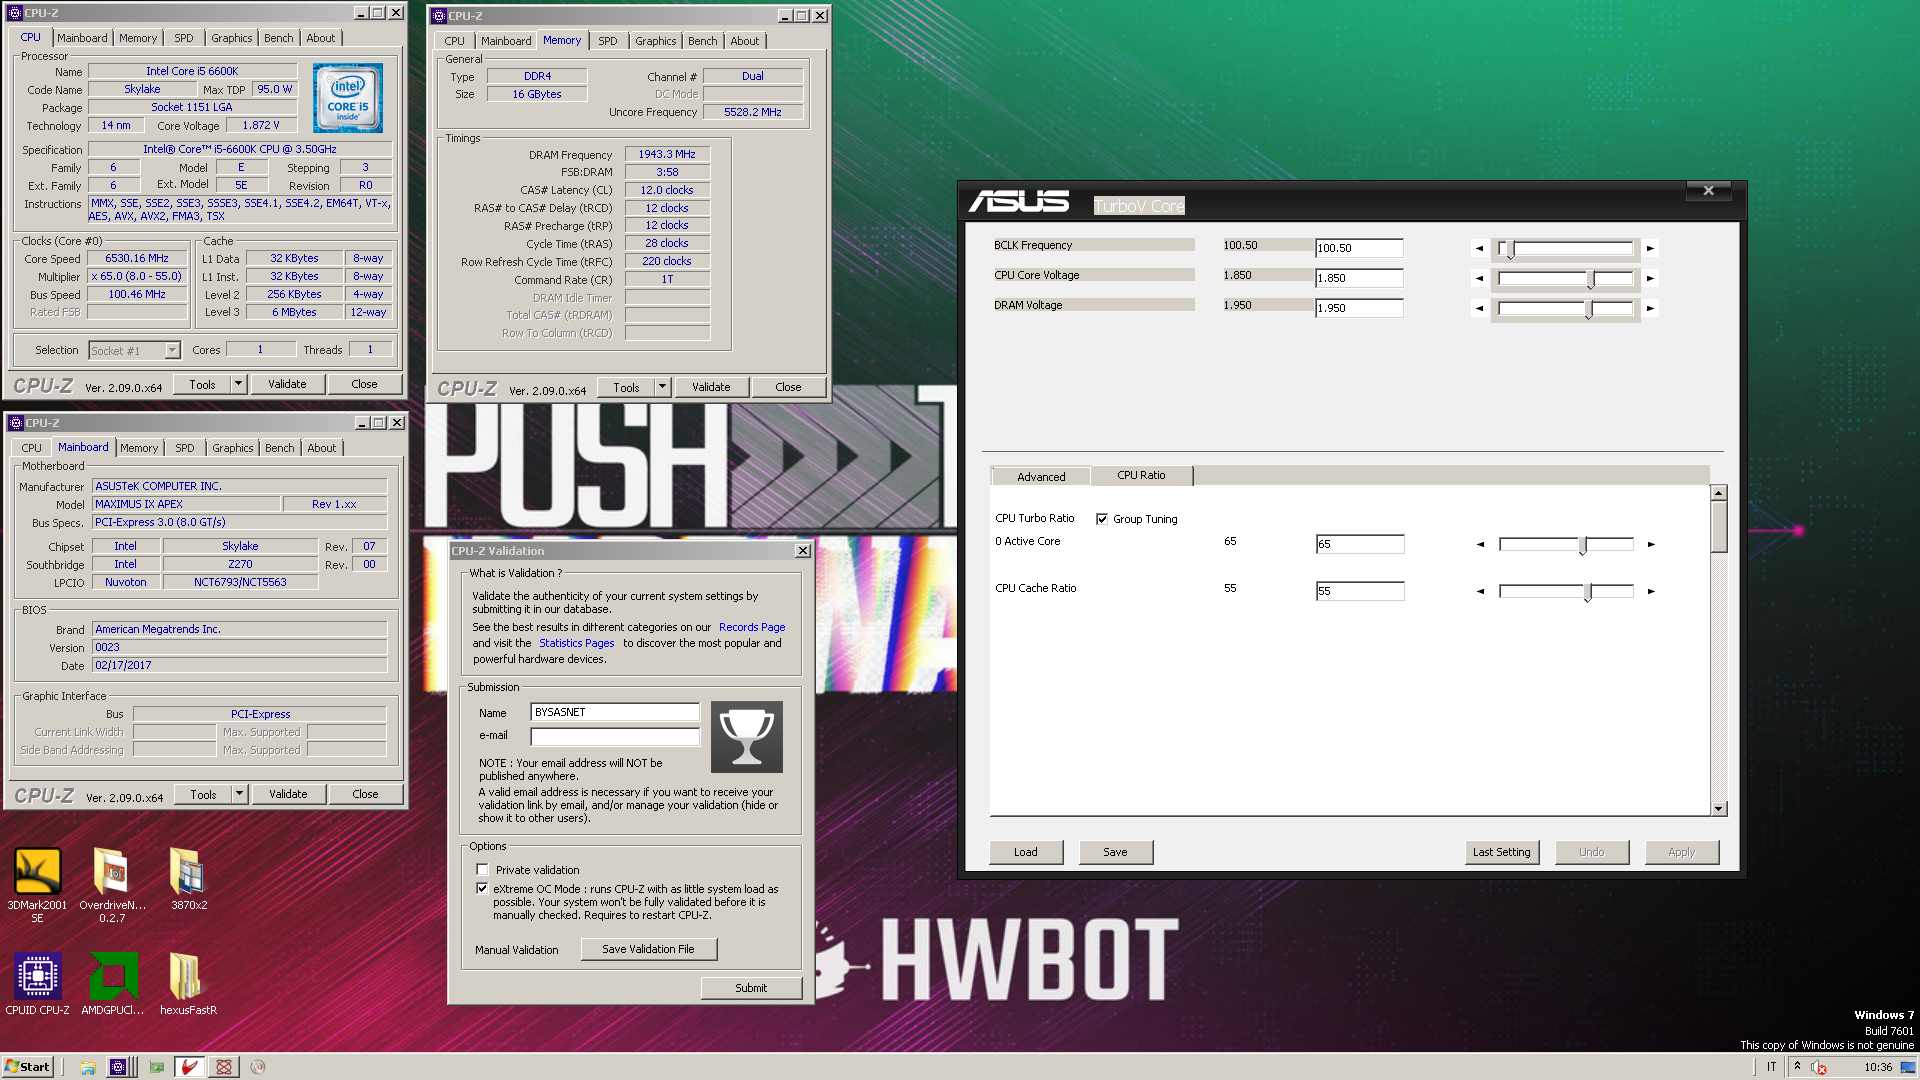The width and height of the screenshot is (1920, 1080).
Task: Open the Mainboard tab in the CPU window
Action: point(82,38)
